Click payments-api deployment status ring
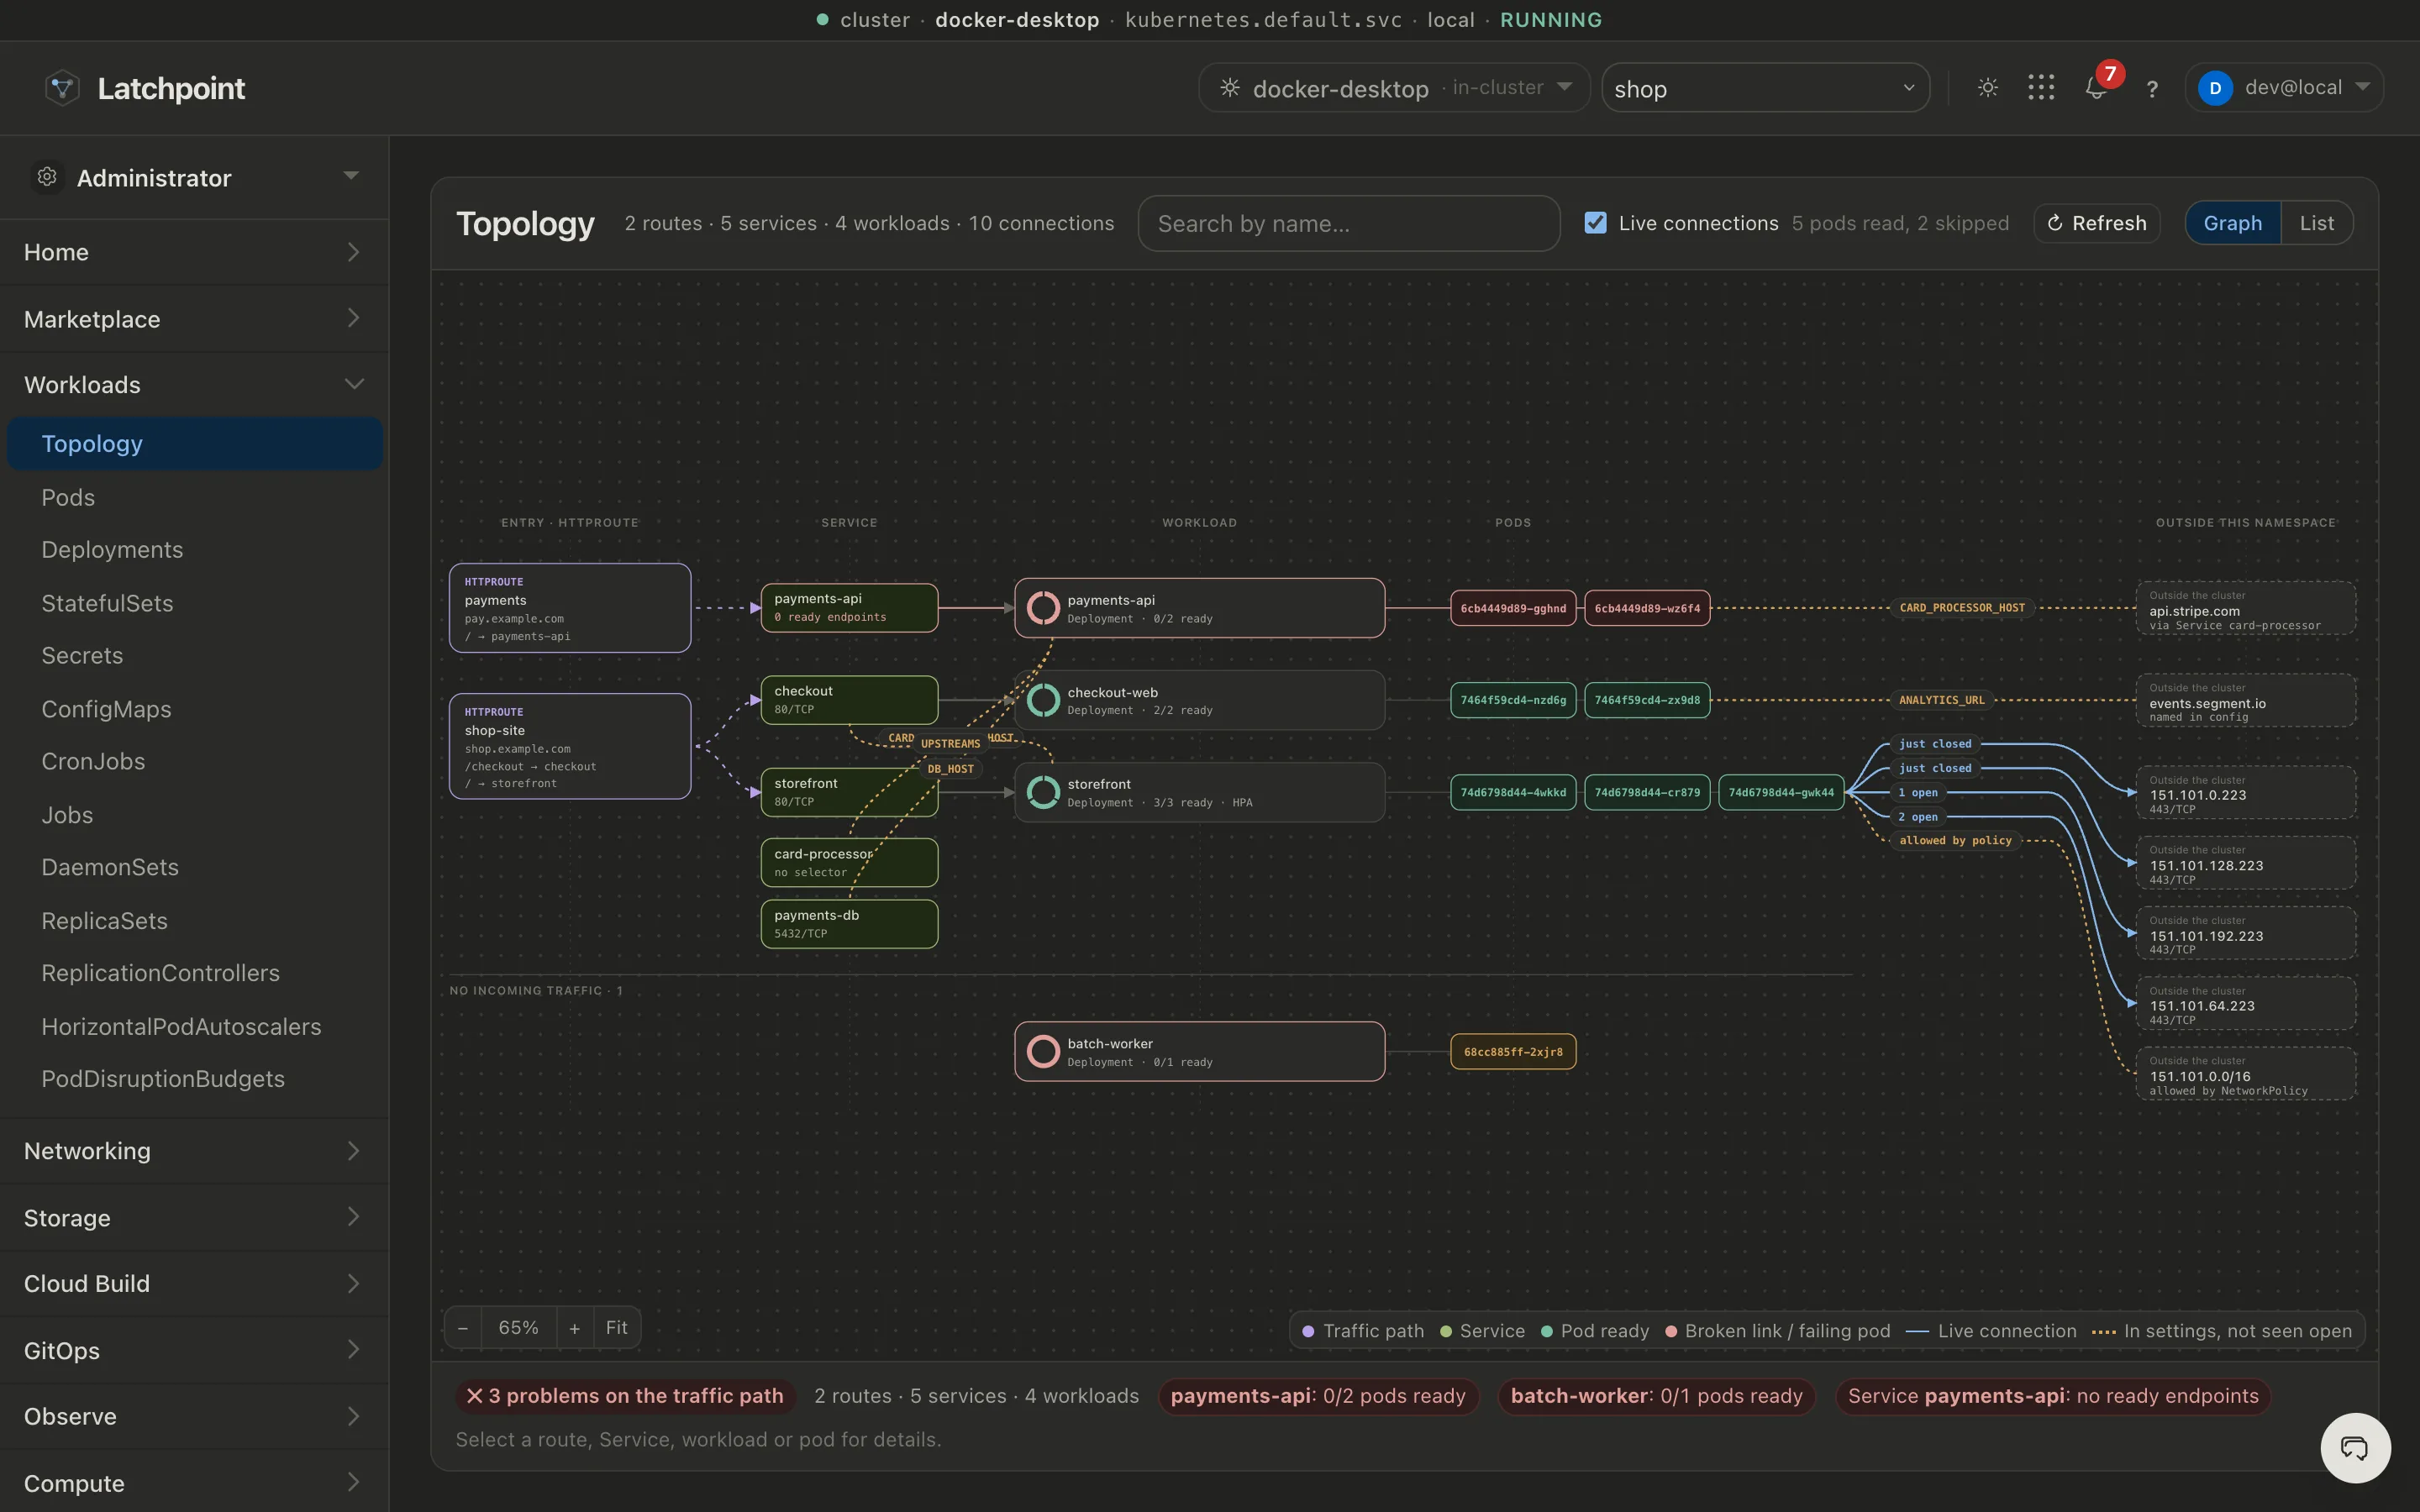Screen dimensions: 2420x1512 point(1043,608)
